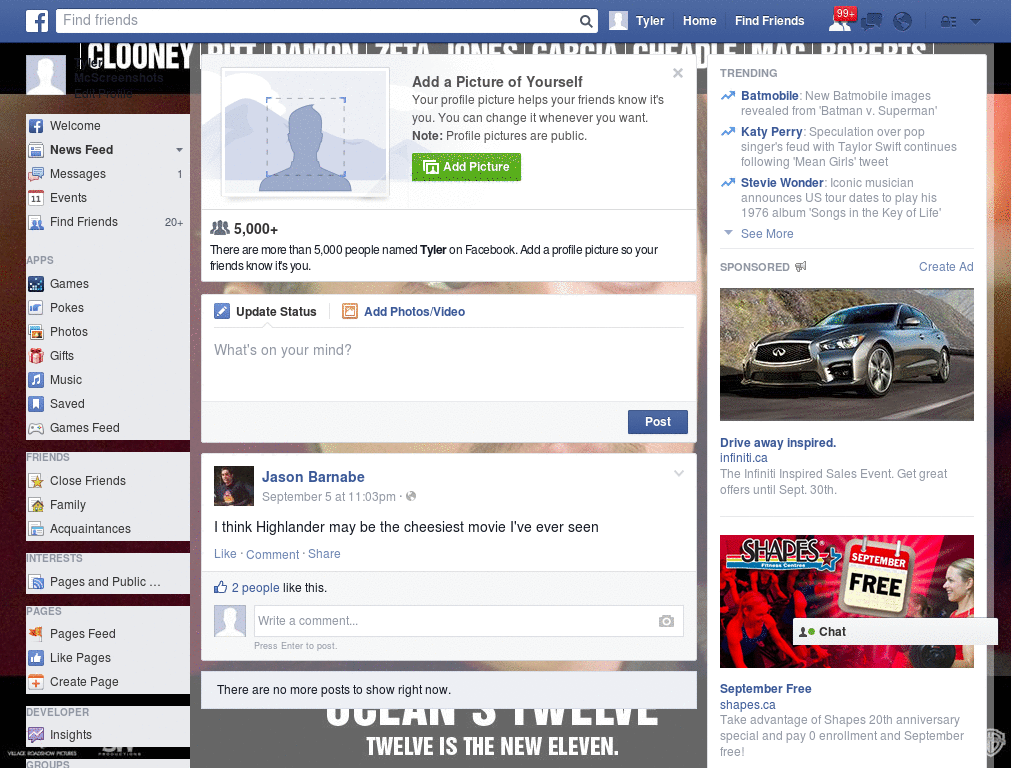This screenshot has width=1024, height=768.
Task: Open the Chat bar
Action: coord(895,632)
